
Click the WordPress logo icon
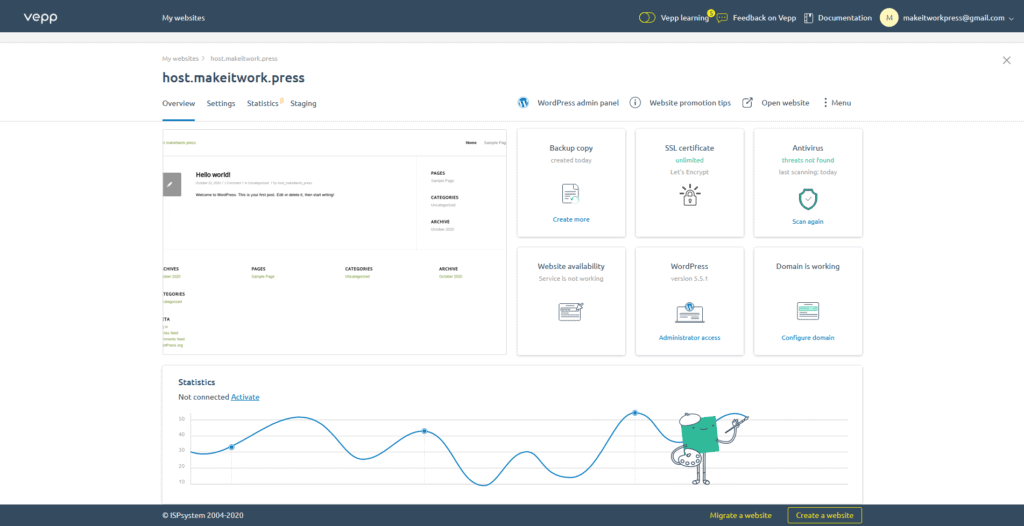(x=523, y=103)
